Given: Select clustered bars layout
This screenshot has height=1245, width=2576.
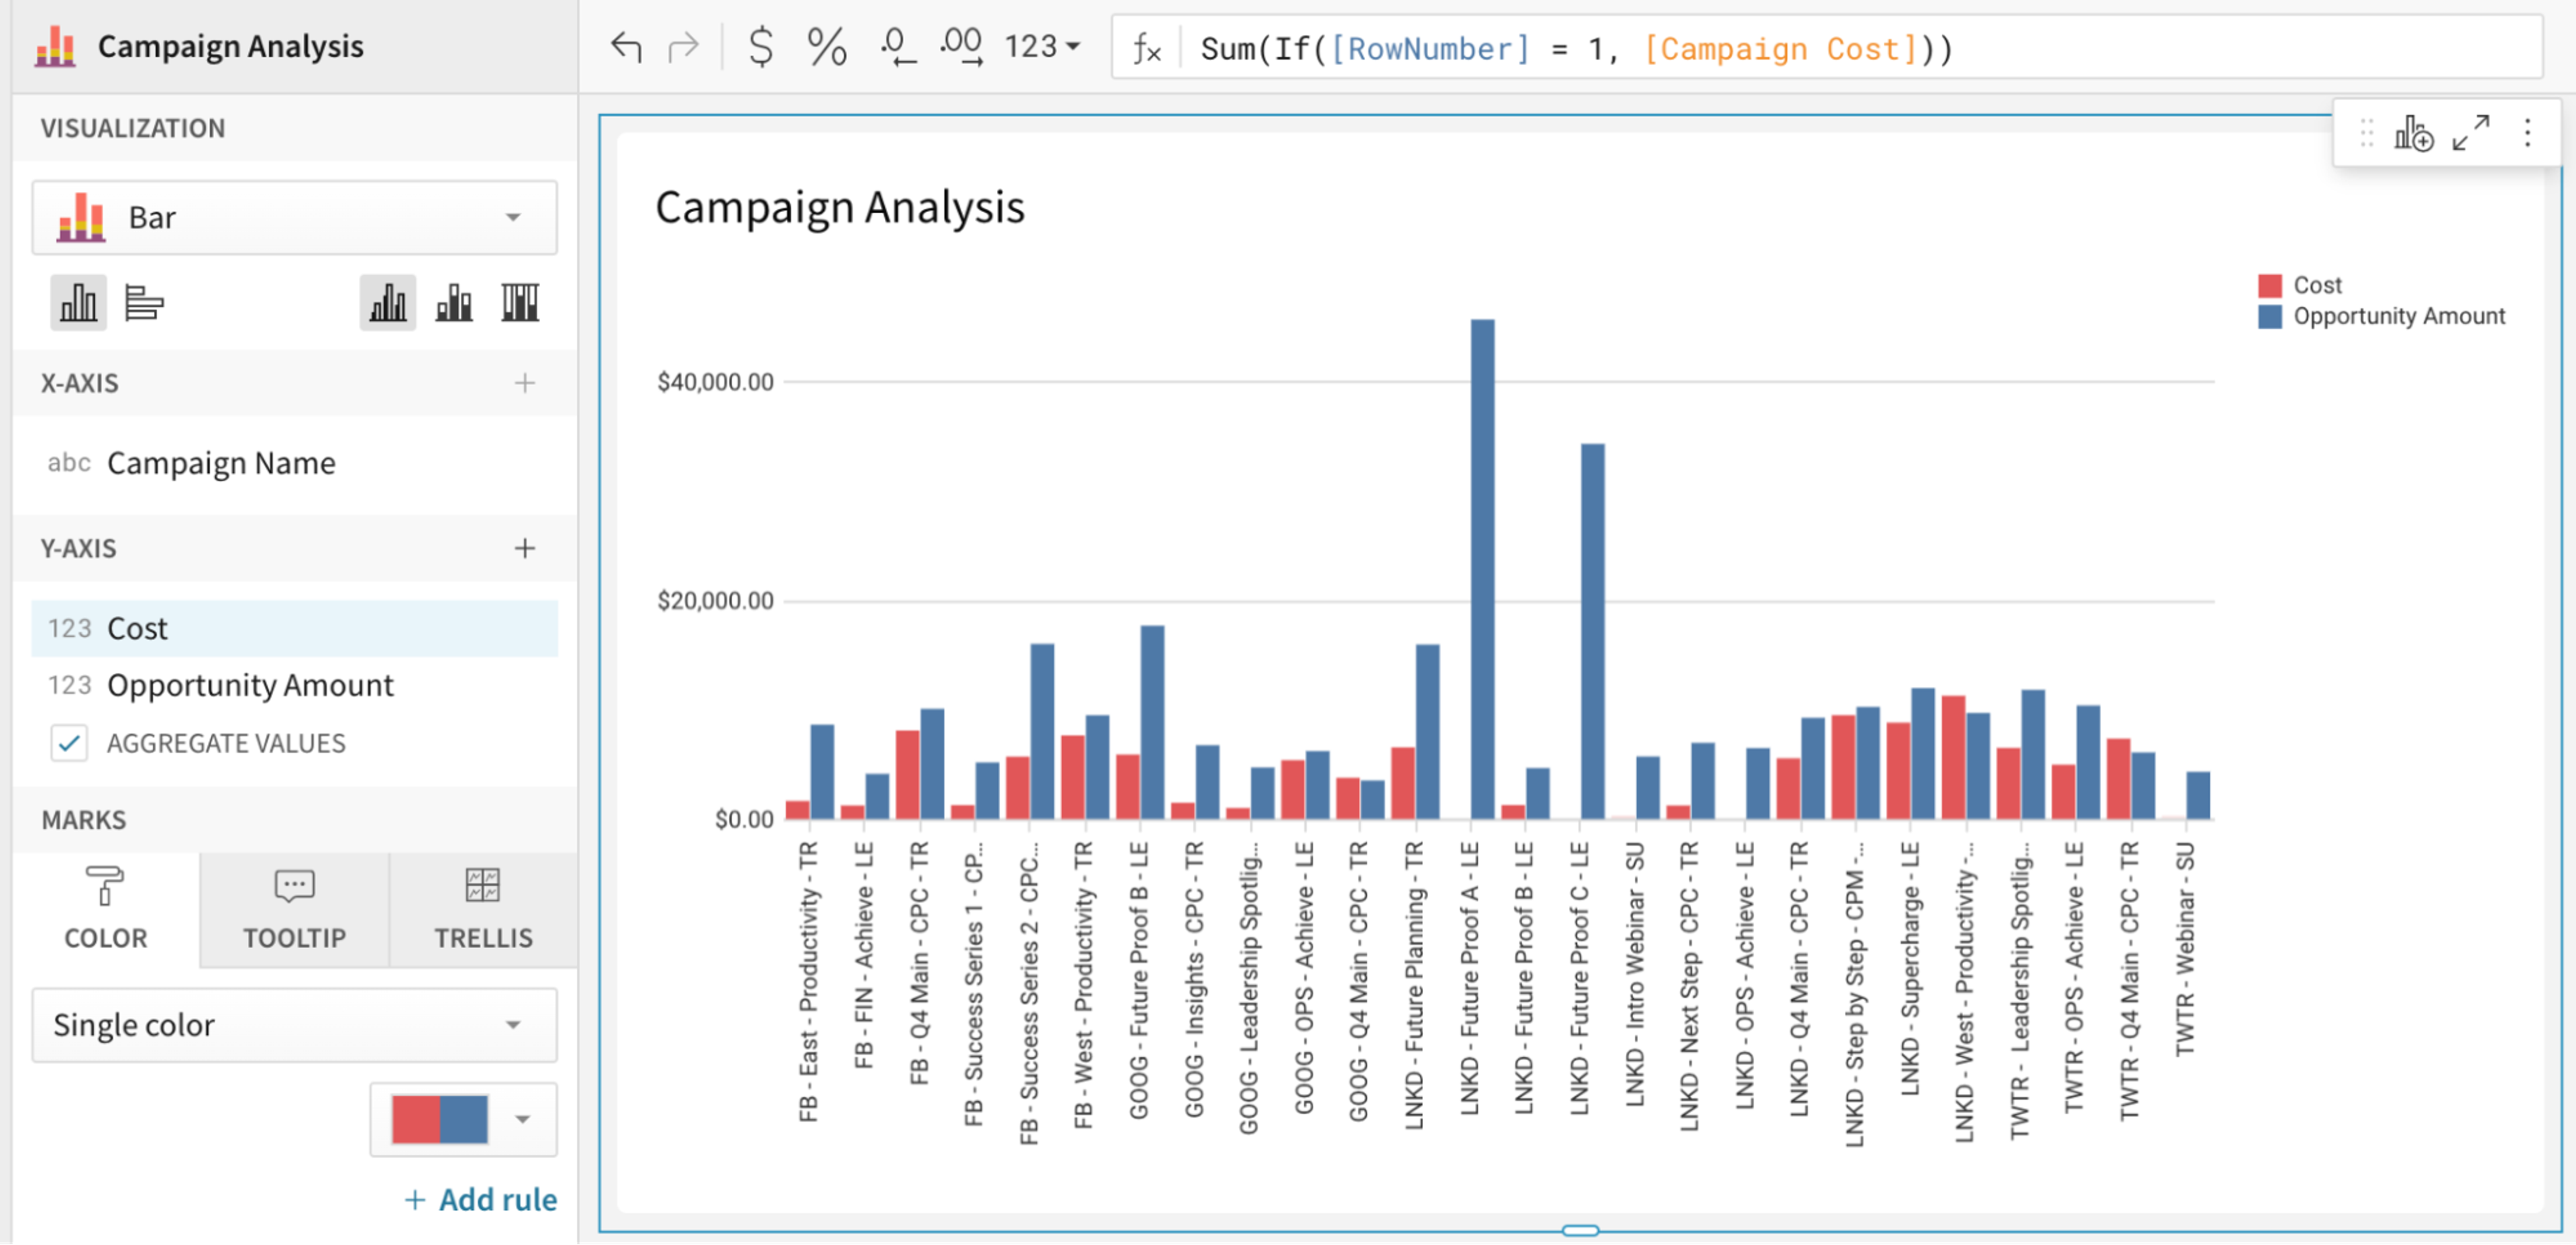Looking at the screenshot, I should [x=388, y=302].
